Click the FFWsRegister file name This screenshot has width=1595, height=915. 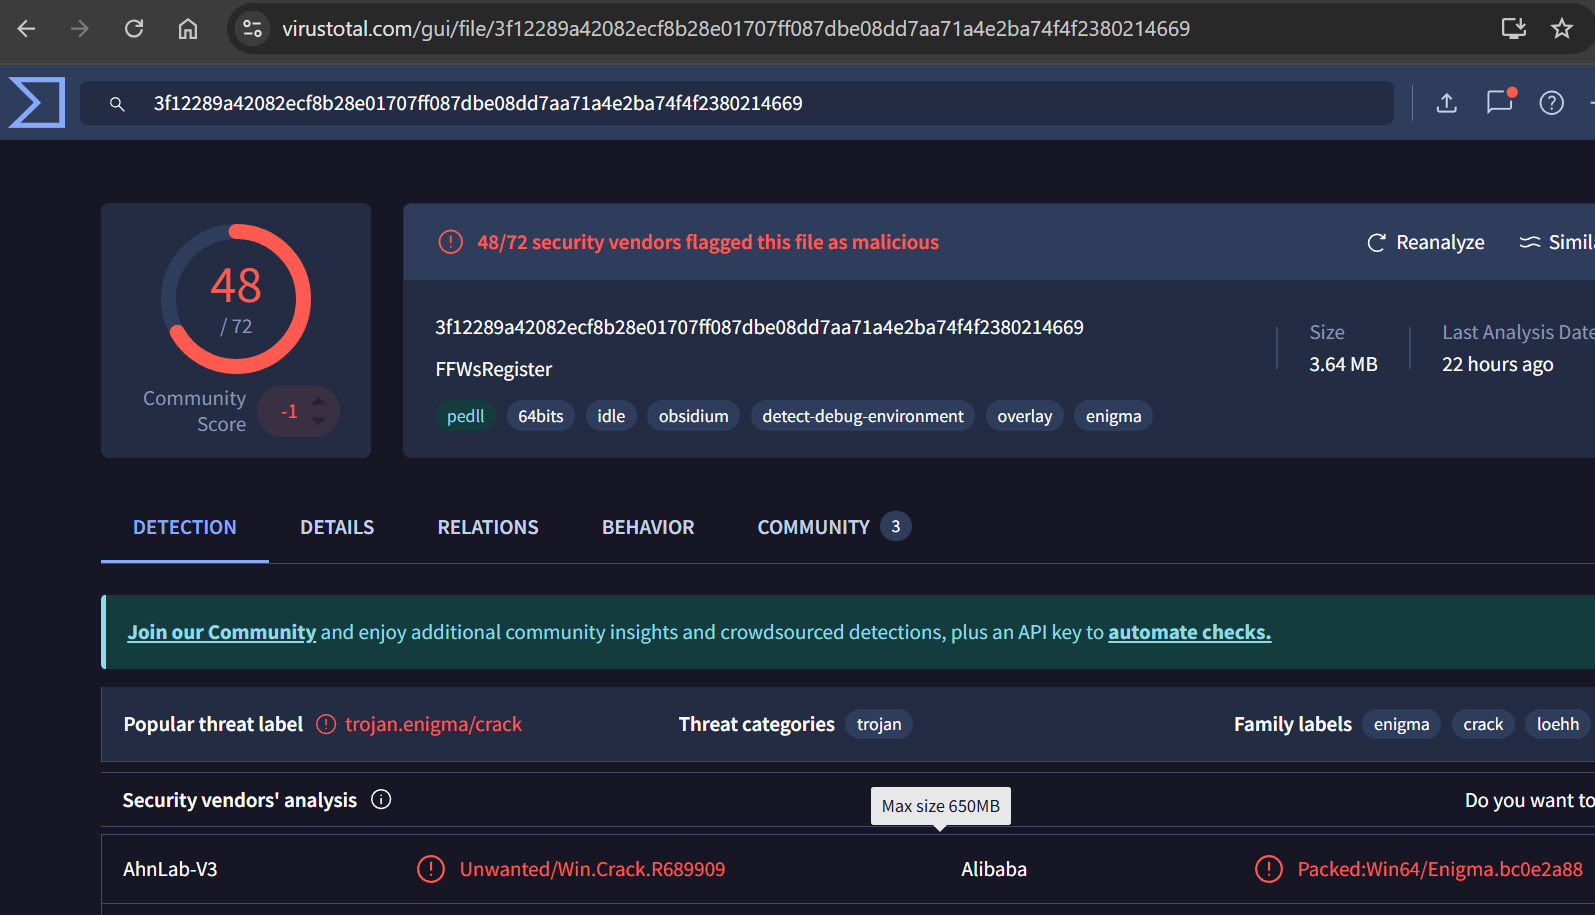[x=494, y=369]
